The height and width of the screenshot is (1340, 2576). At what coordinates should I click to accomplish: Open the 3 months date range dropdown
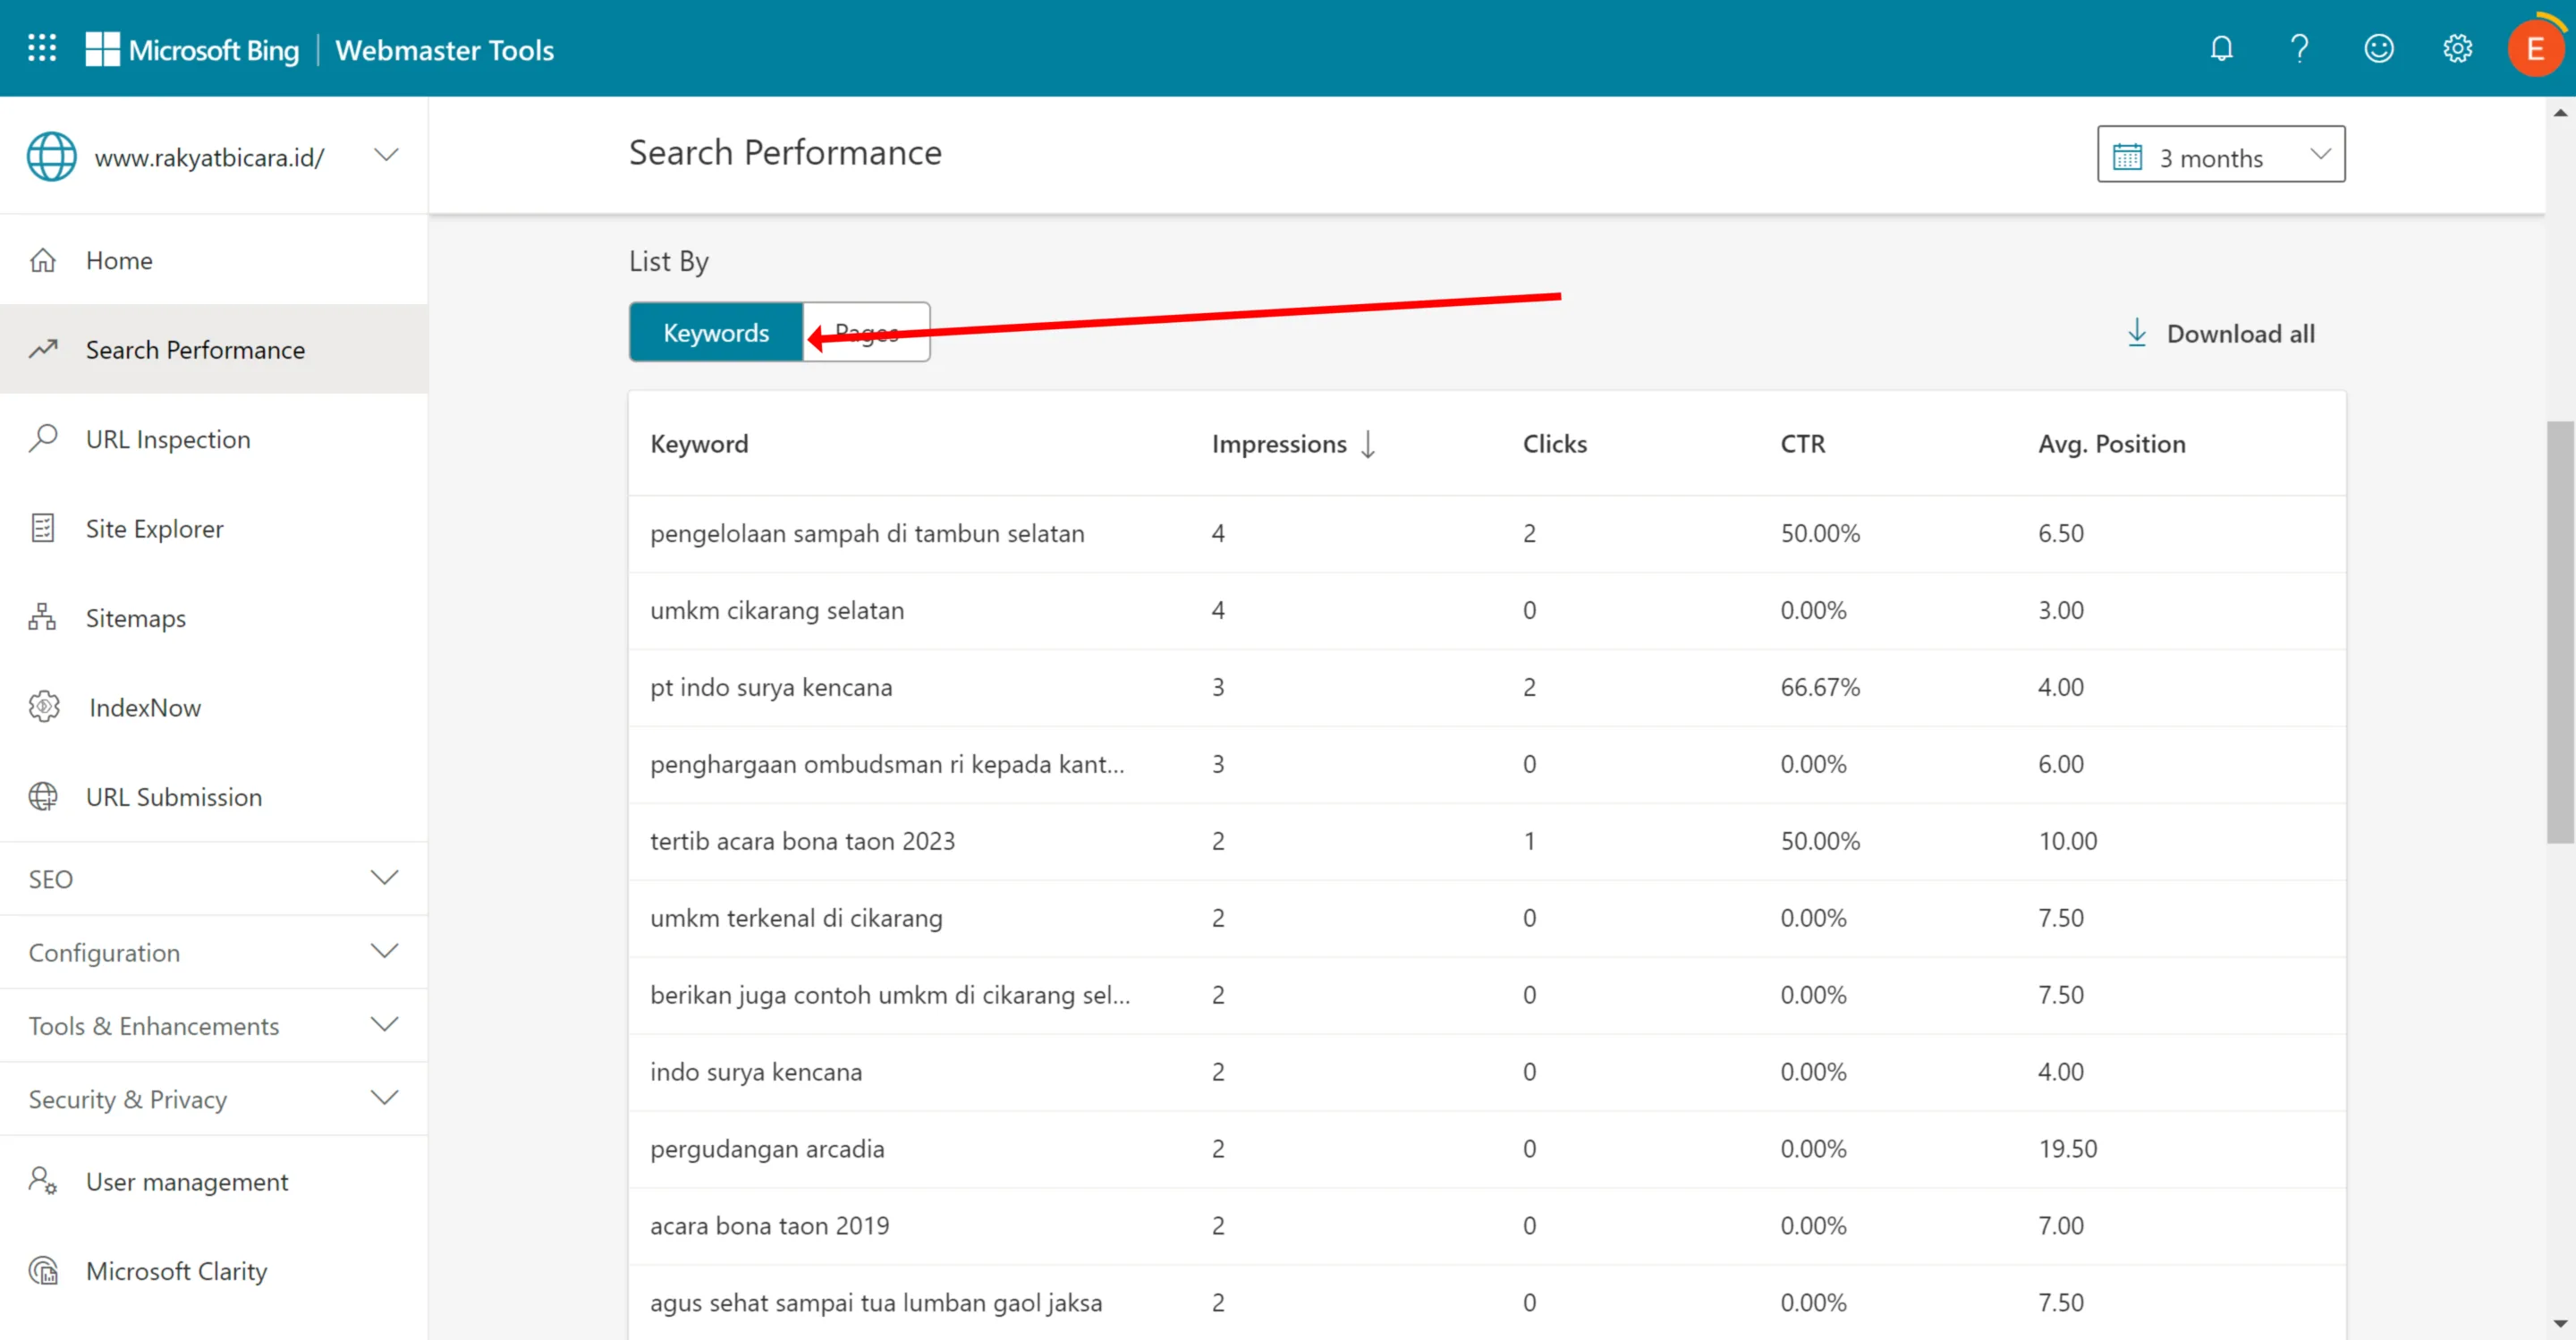[x=2220, y=154]
